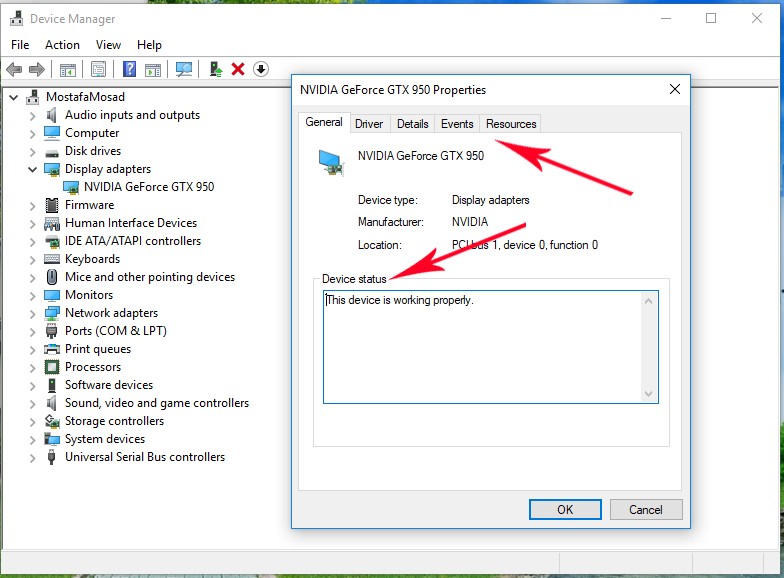784x578 pixels.
Task: Switch to the Details tab
Action: [412, 124]
